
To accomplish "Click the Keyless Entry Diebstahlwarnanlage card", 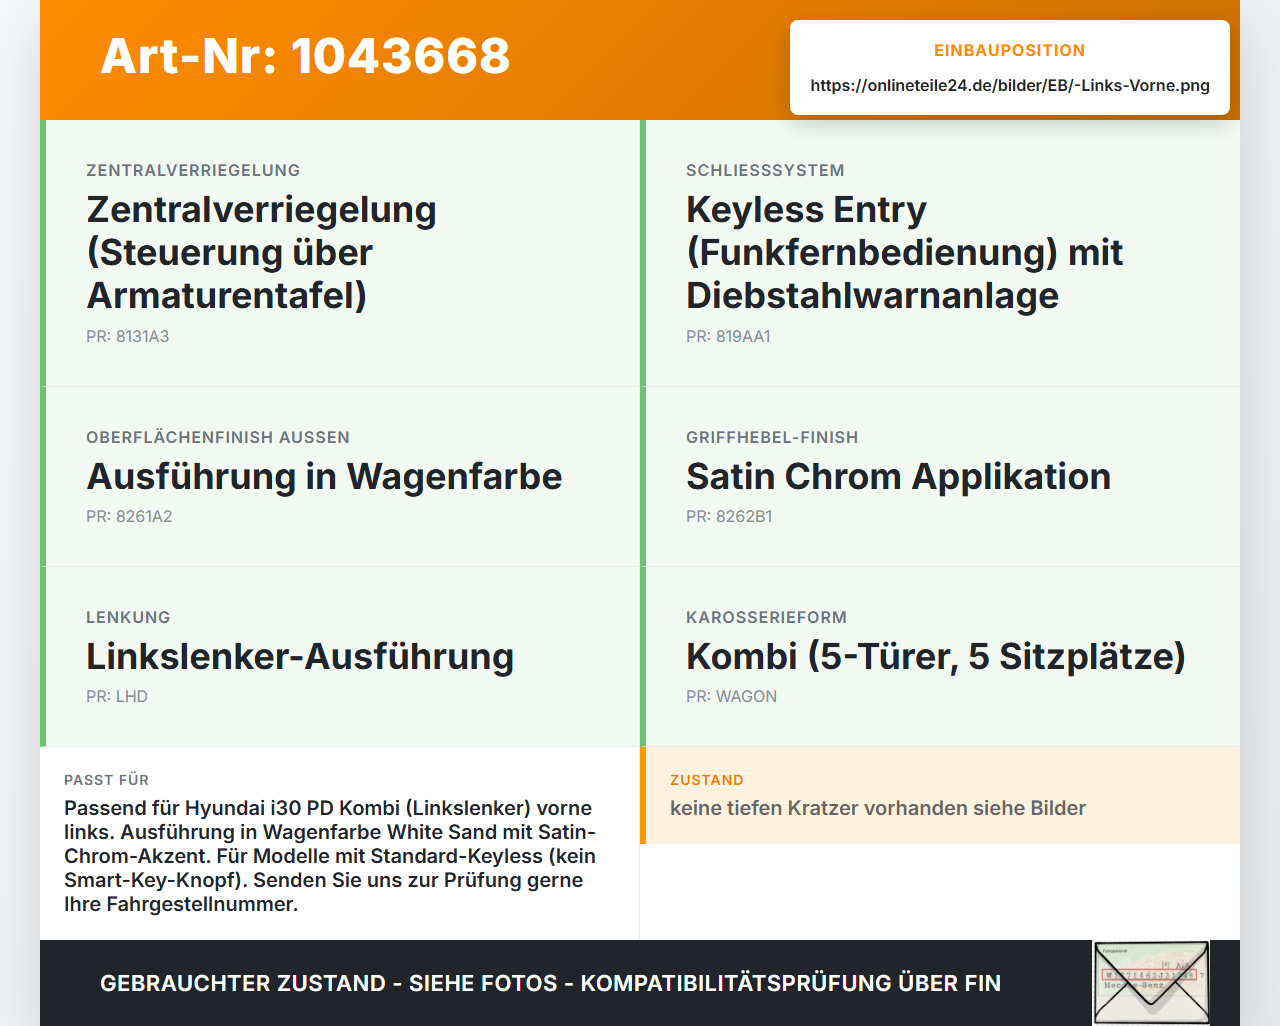I will point(940,253).
